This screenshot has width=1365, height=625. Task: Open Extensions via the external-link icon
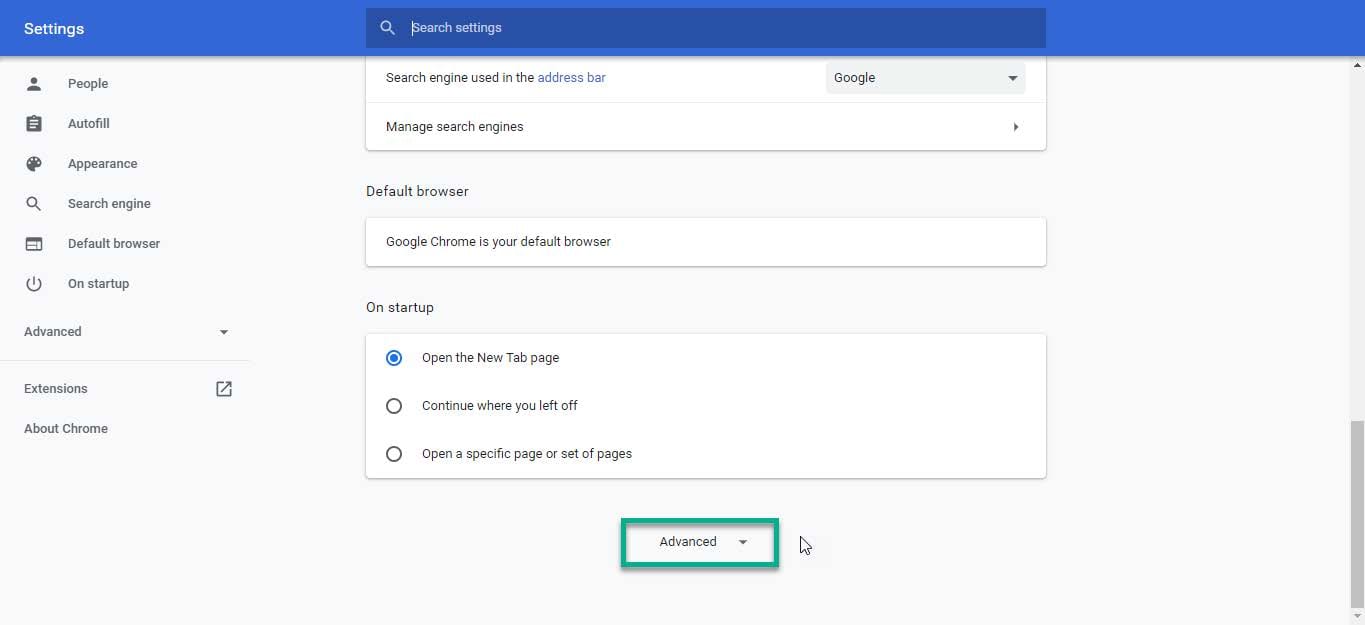pos(223,389)
